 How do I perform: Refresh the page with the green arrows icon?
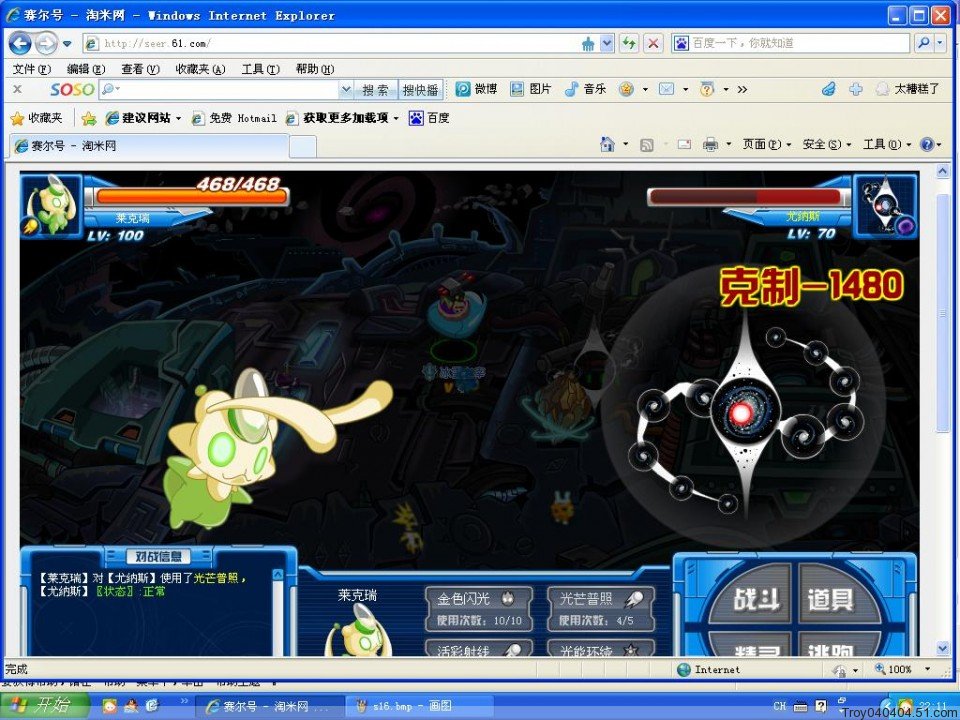point(629,43)
